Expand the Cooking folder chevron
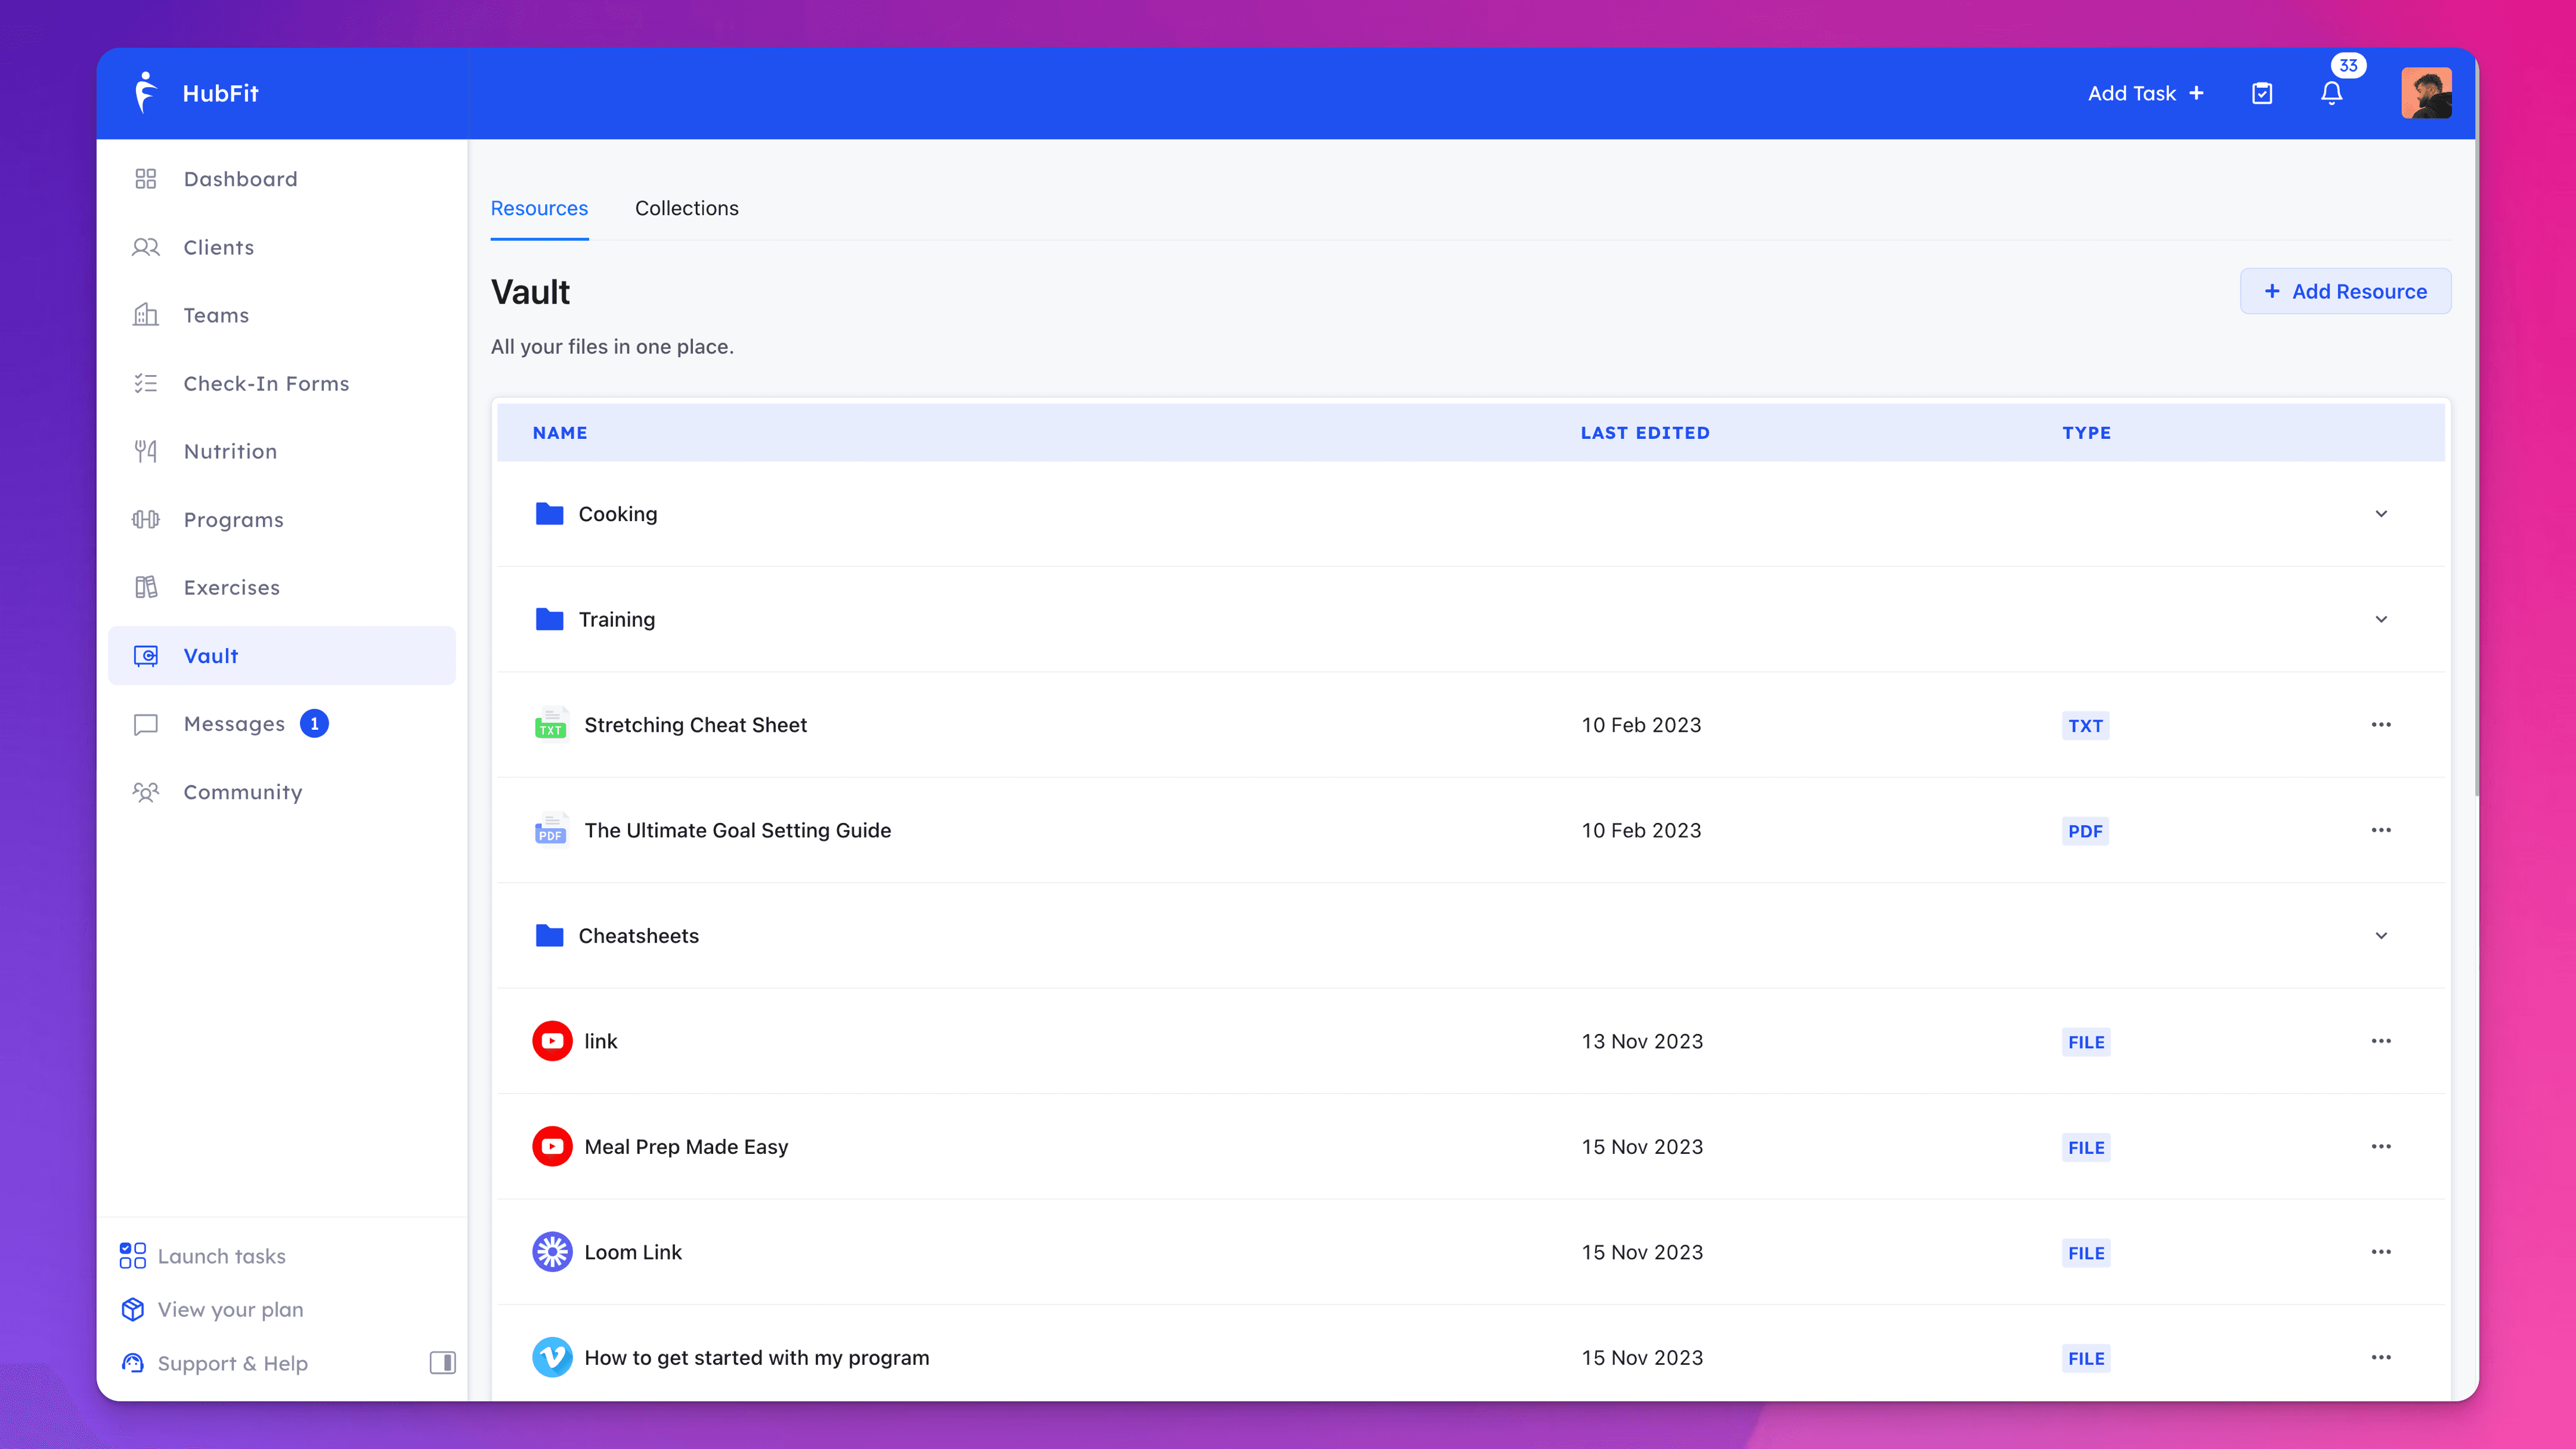This screenshot has width=2576, height=1449. (x=2381, y=514)
